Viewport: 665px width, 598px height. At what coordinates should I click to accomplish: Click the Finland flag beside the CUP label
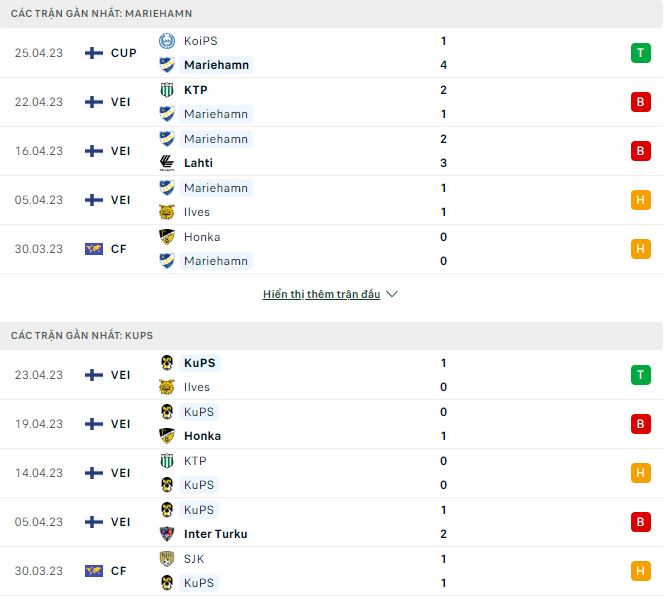coord(94,53)
